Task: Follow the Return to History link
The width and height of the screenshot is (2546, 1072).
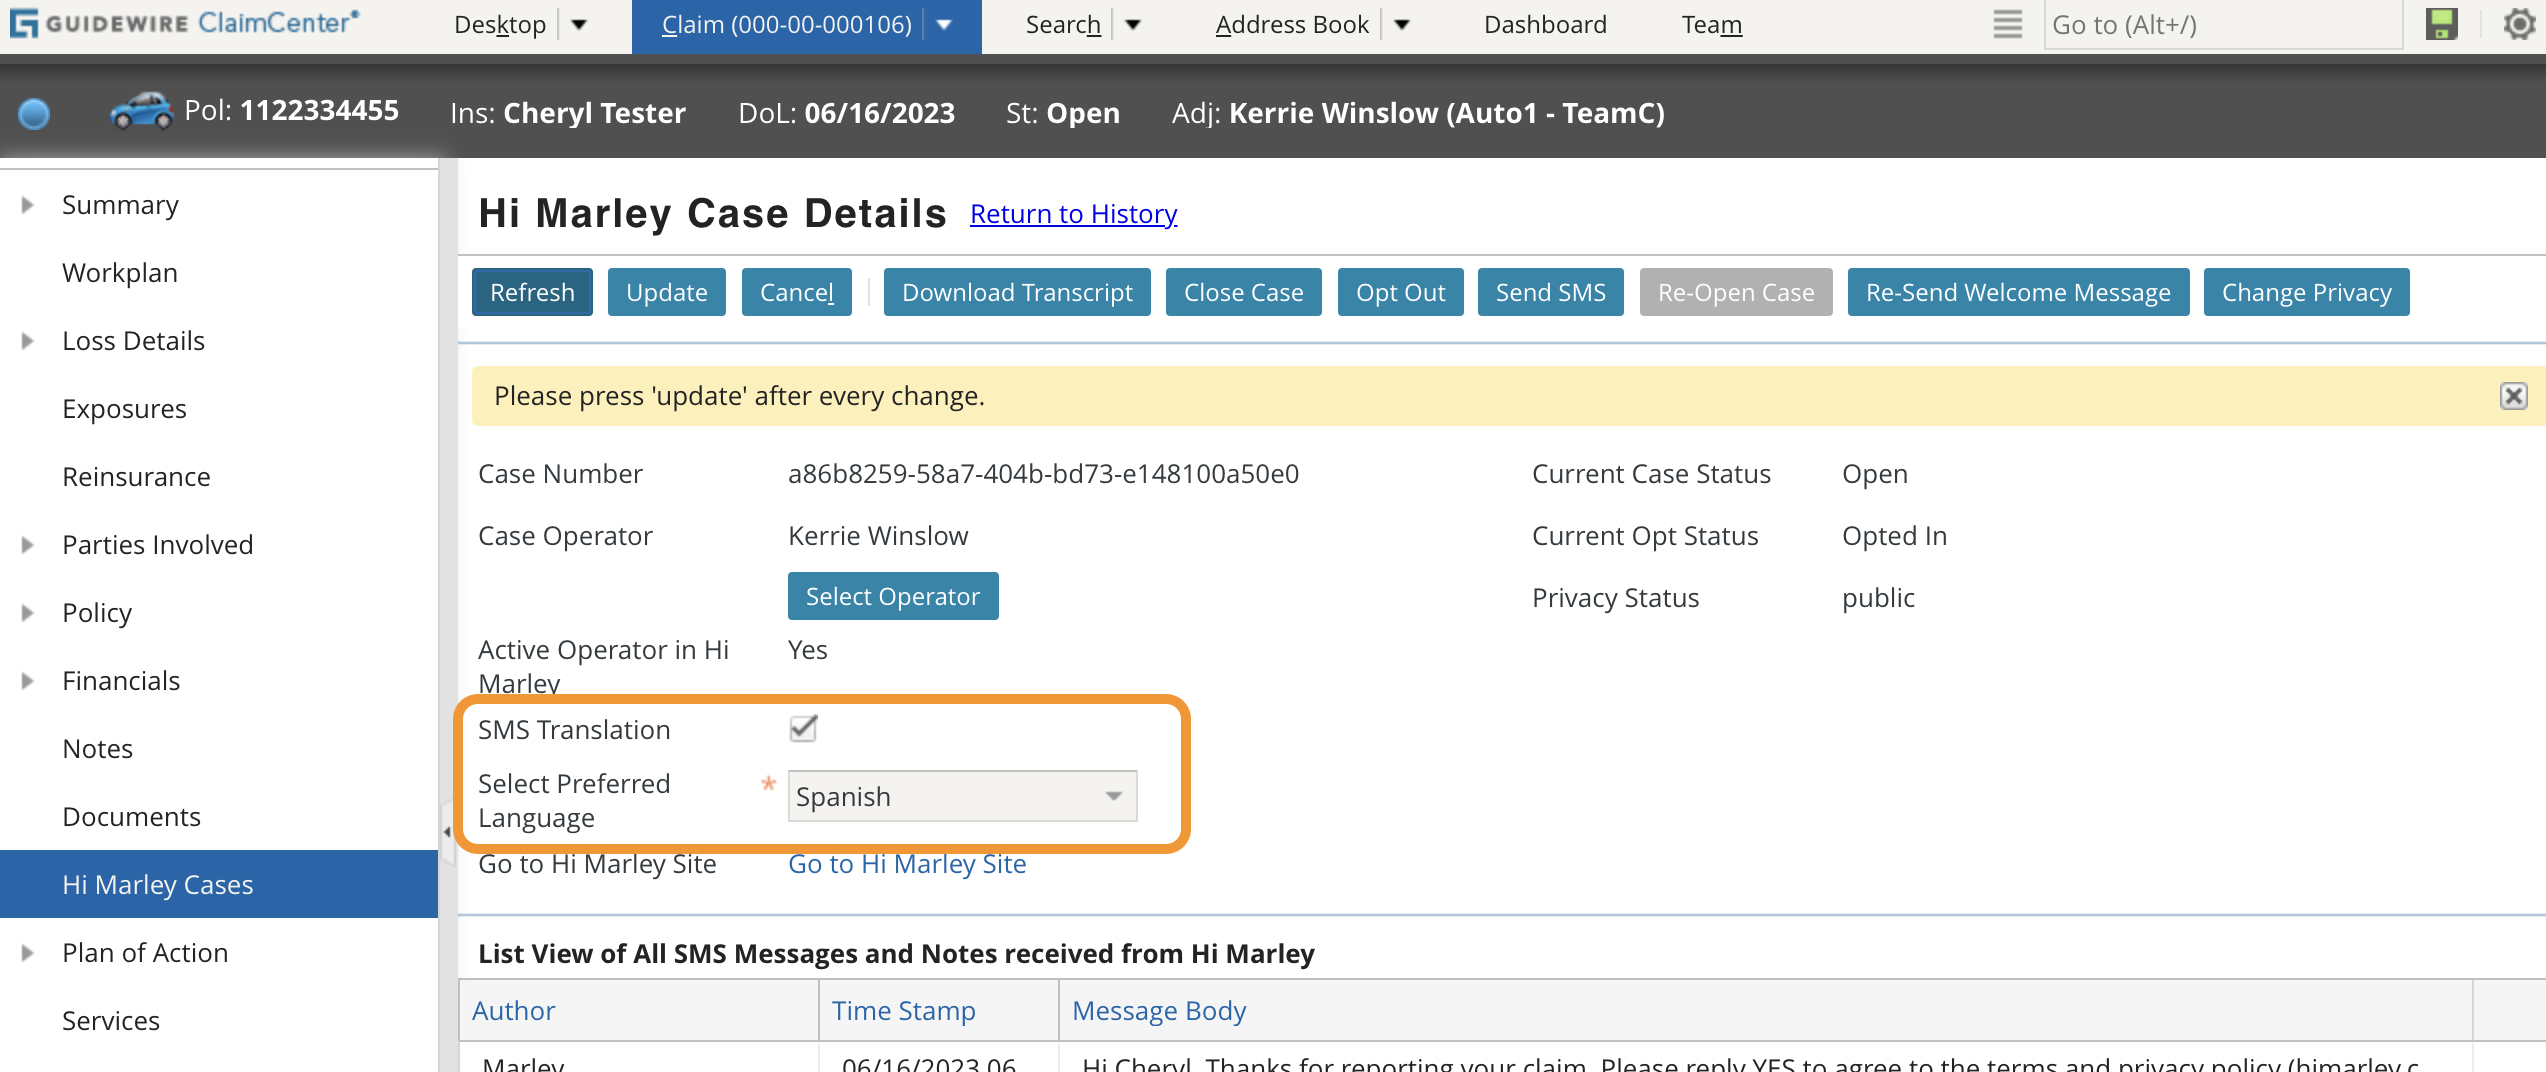Action: 1072,213
